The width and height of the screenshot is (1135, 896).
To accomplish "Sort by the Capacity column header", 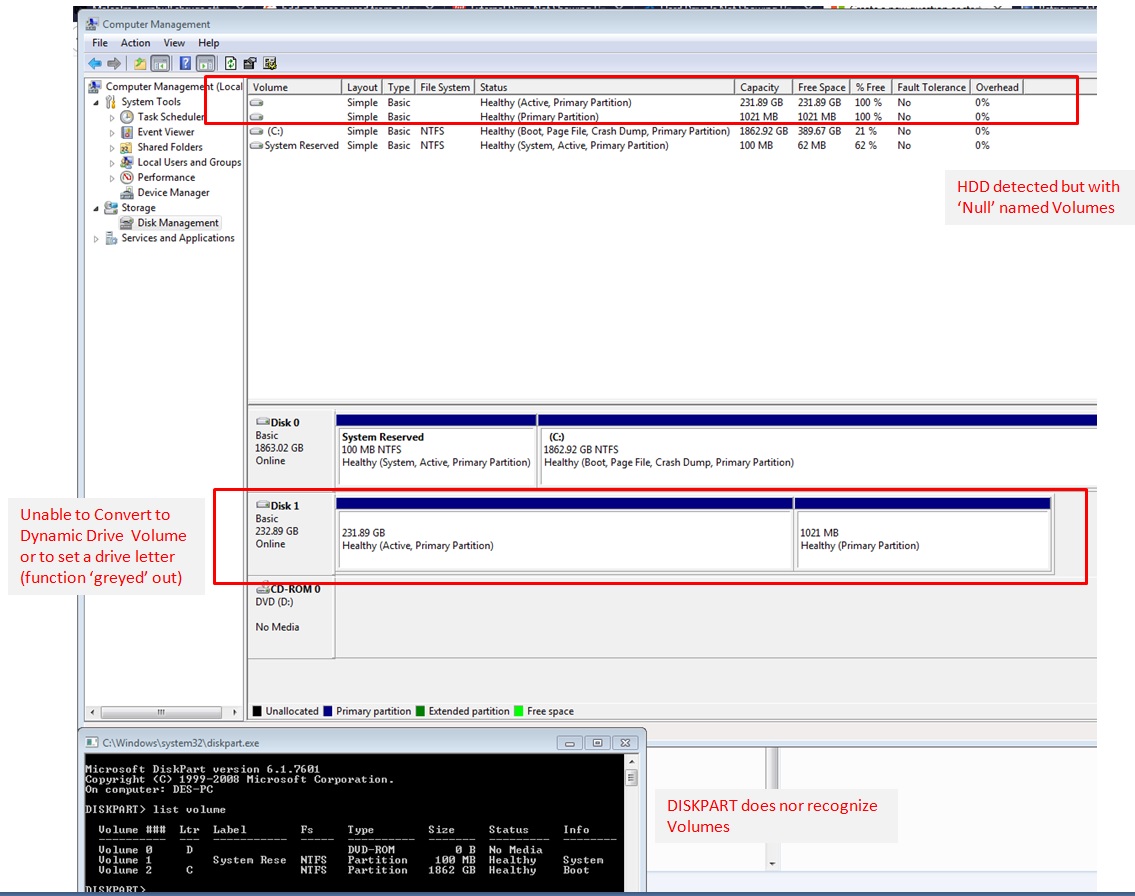I will tap(764, 87).
